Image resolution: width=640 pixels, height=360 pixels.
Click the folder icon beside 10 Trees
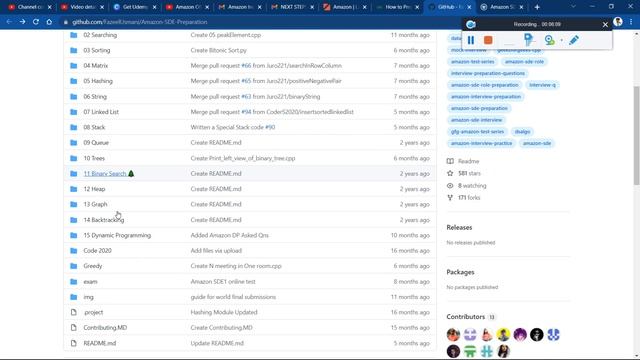(73, 158)
